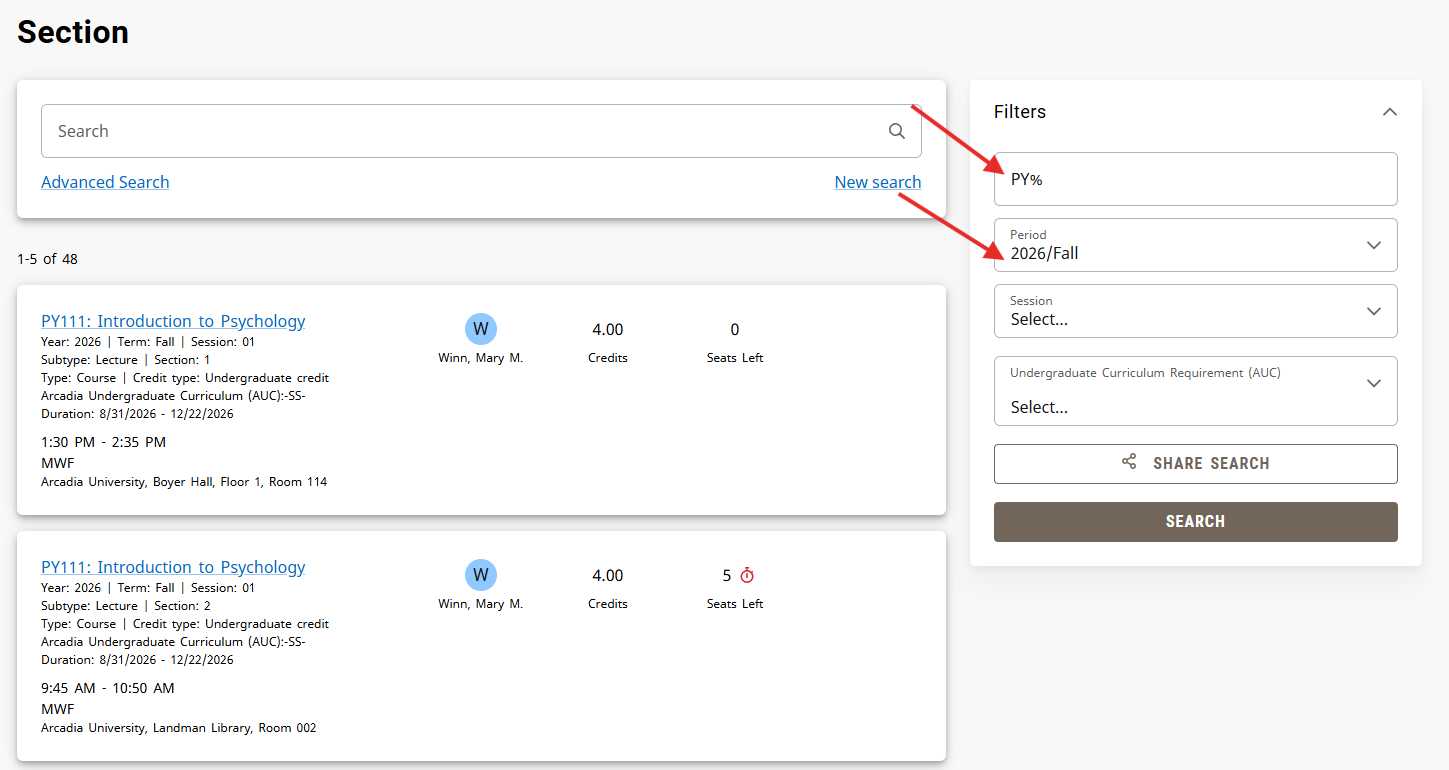Click the '9:45 AM - 10:50 AM' meeting time
1449x770 pixels.
(108, 688)
